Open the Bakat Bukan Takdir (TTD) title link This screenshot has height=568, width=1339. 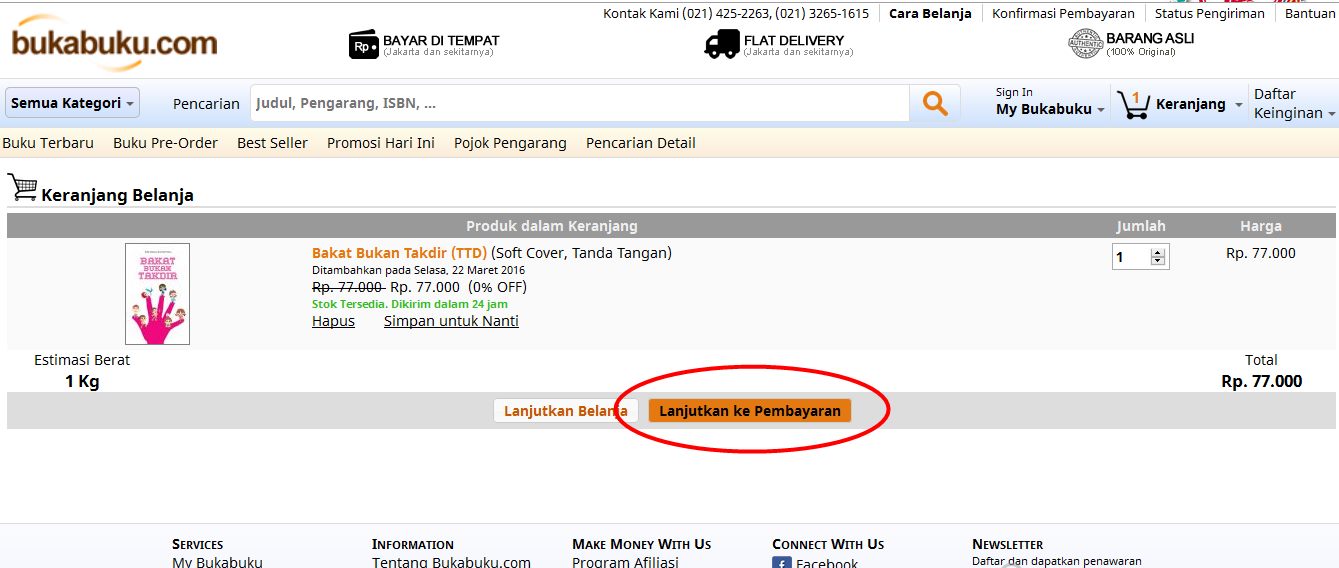coord(399,253)
